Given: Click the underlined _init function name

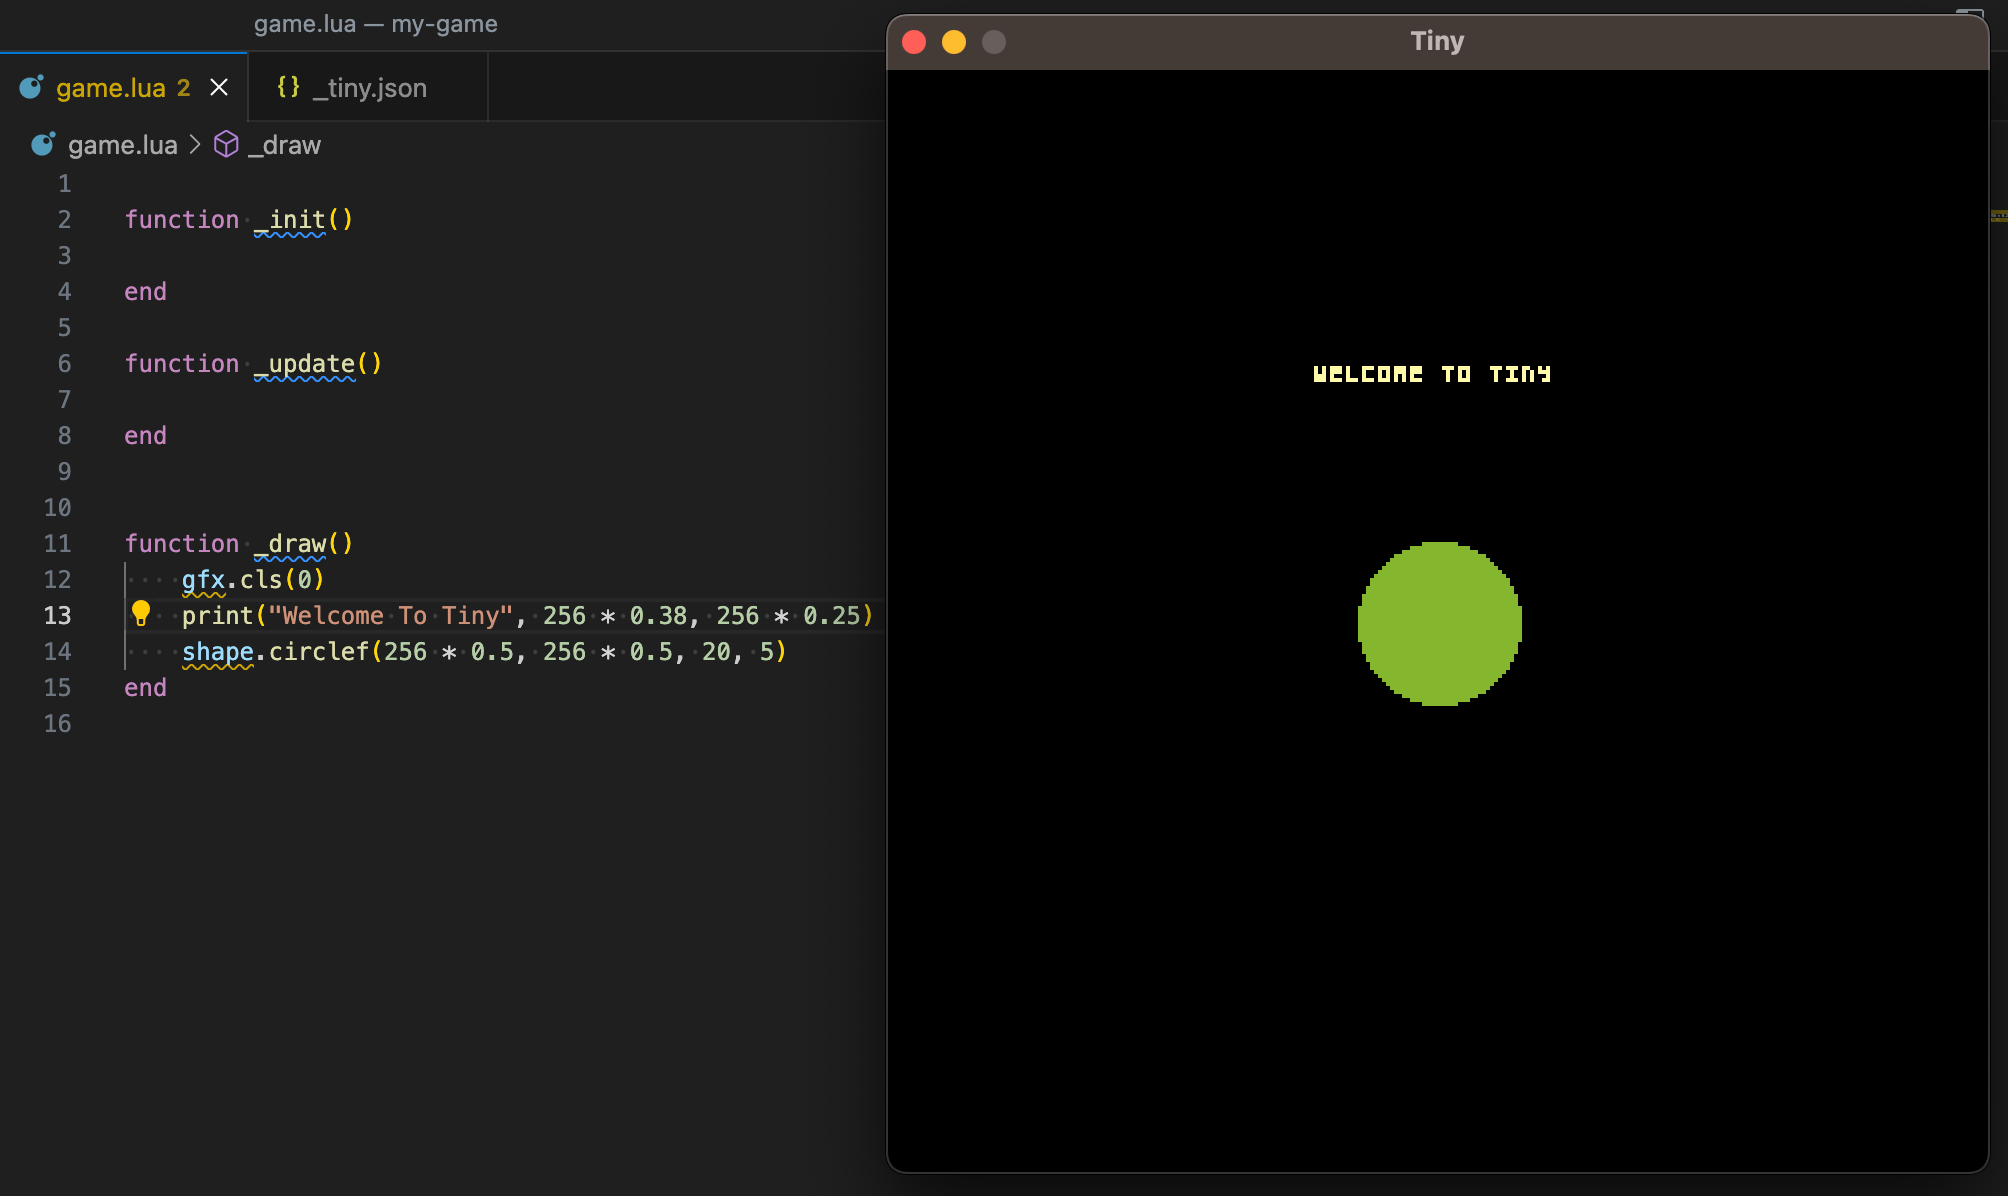Looking at the screenshot, I should pyautogui.click(x=290, y=219).
